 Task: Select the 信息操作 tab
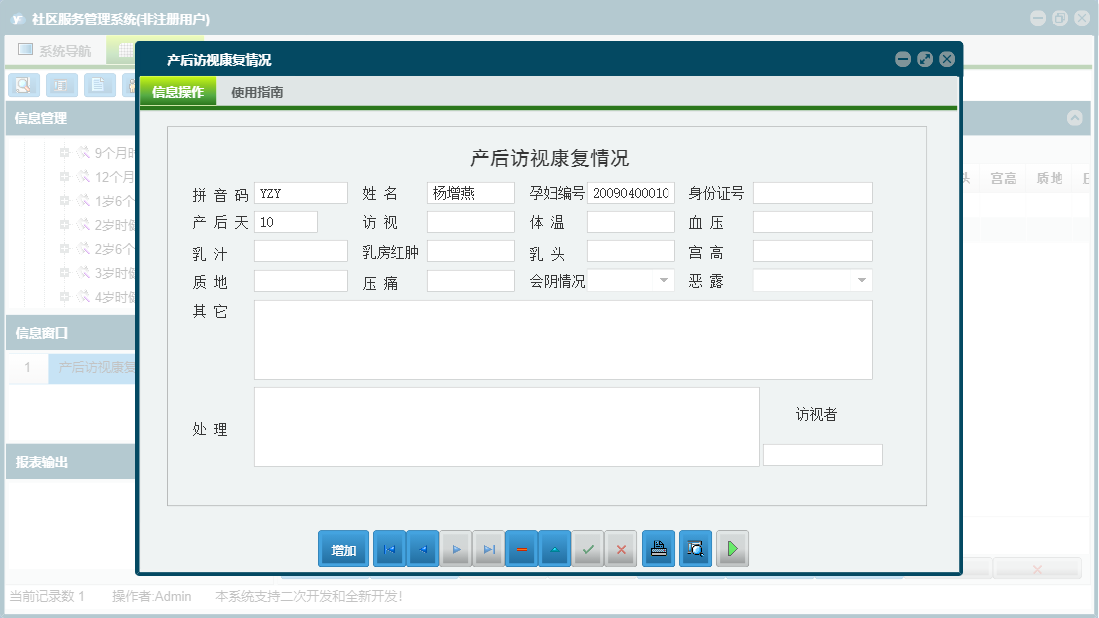[178, 93]
